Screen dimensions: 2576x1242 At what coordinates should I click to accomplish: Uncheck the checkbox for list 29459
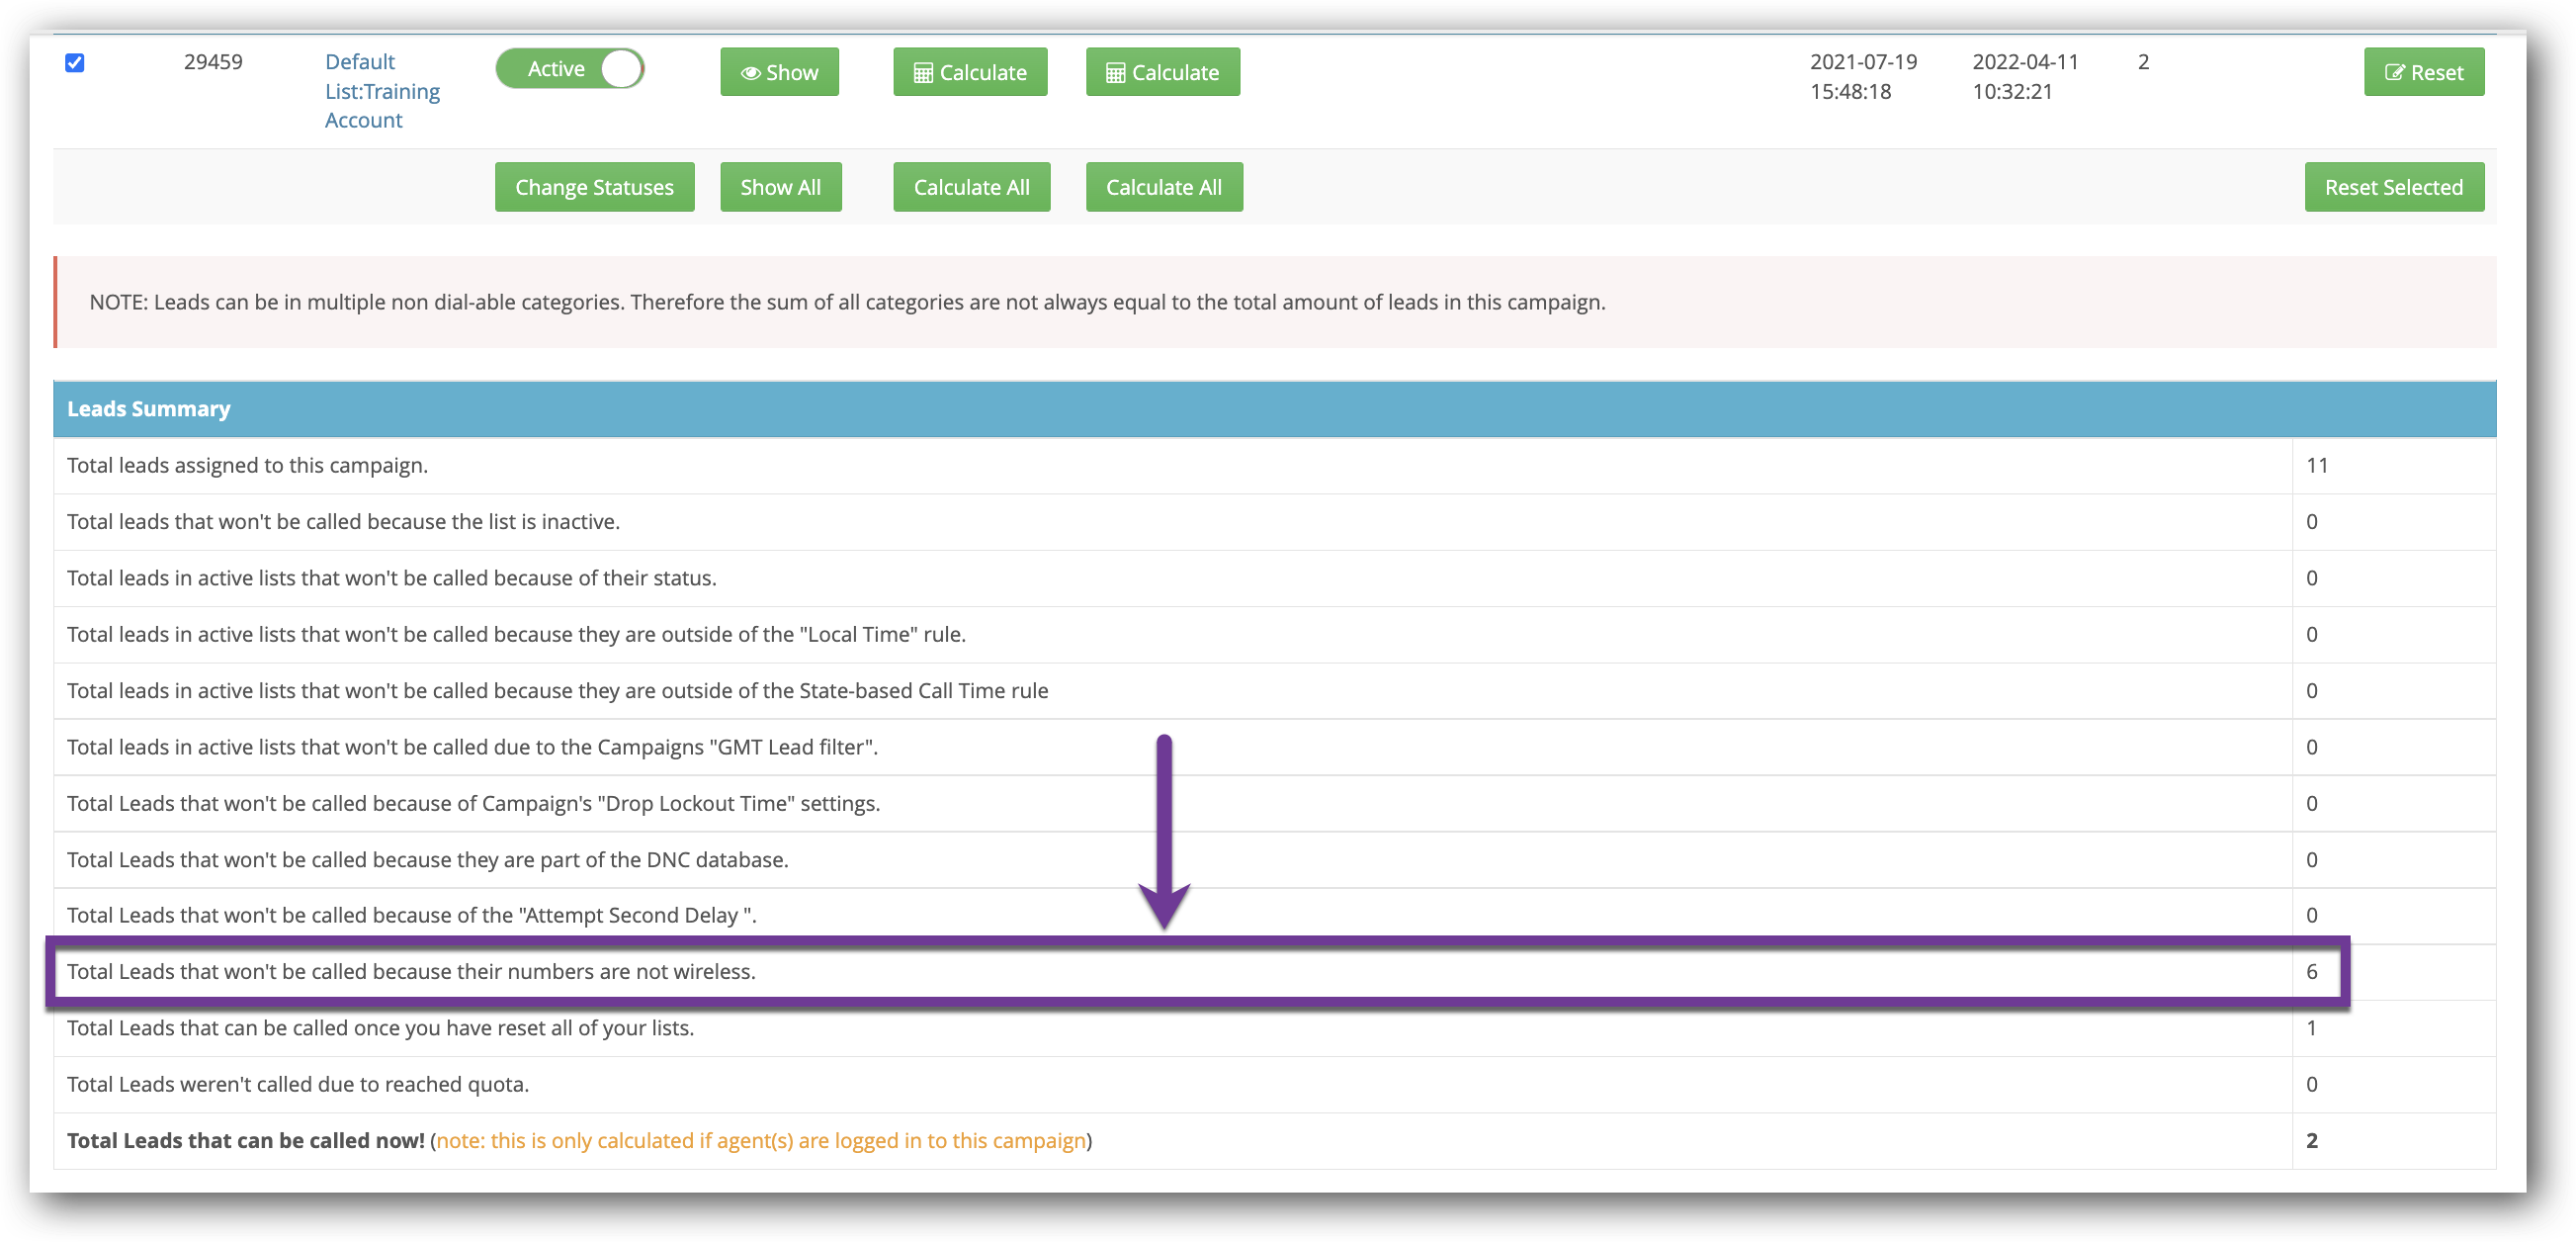[75, 63]
